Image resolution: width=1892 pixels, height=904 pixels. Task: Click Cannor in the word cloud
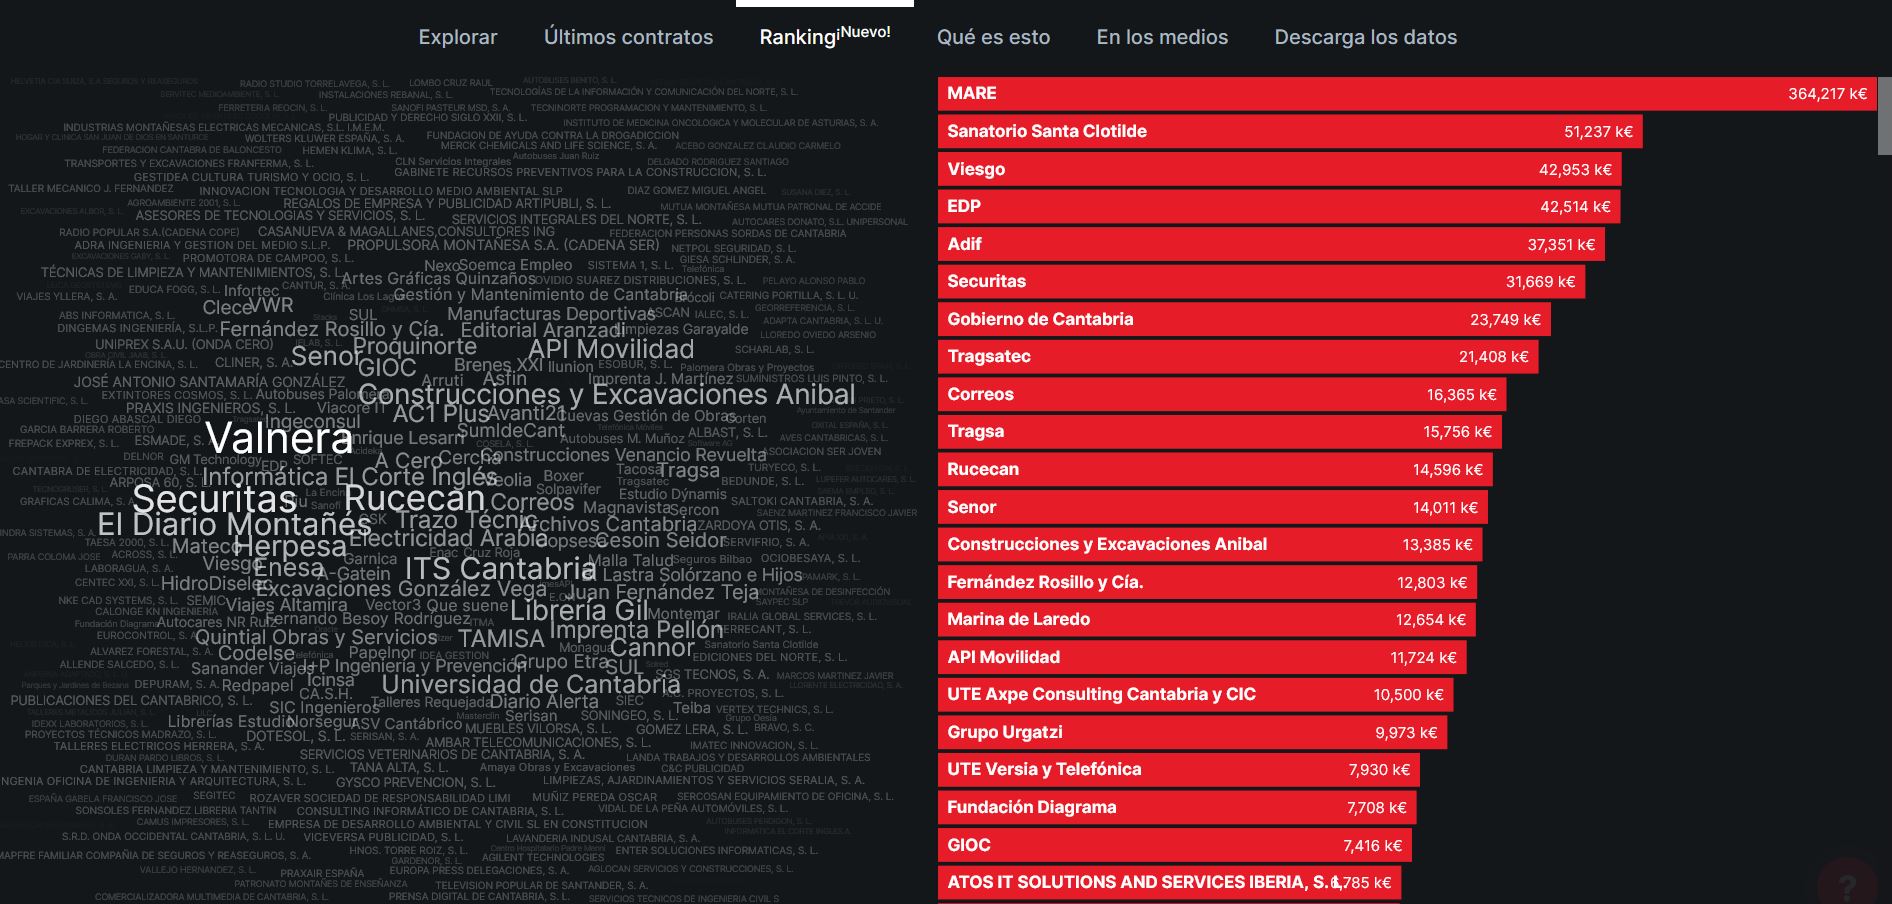[x=652, y=647]
